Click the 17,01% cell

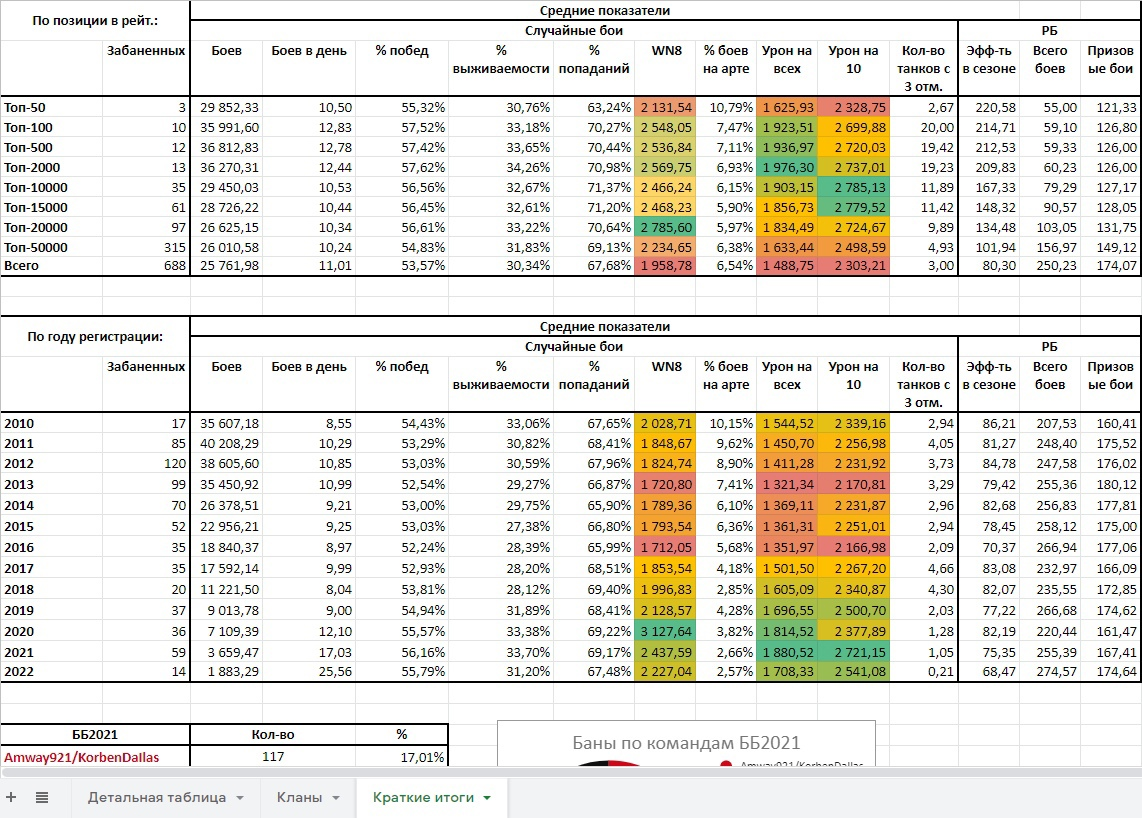[x=402, y=757]
